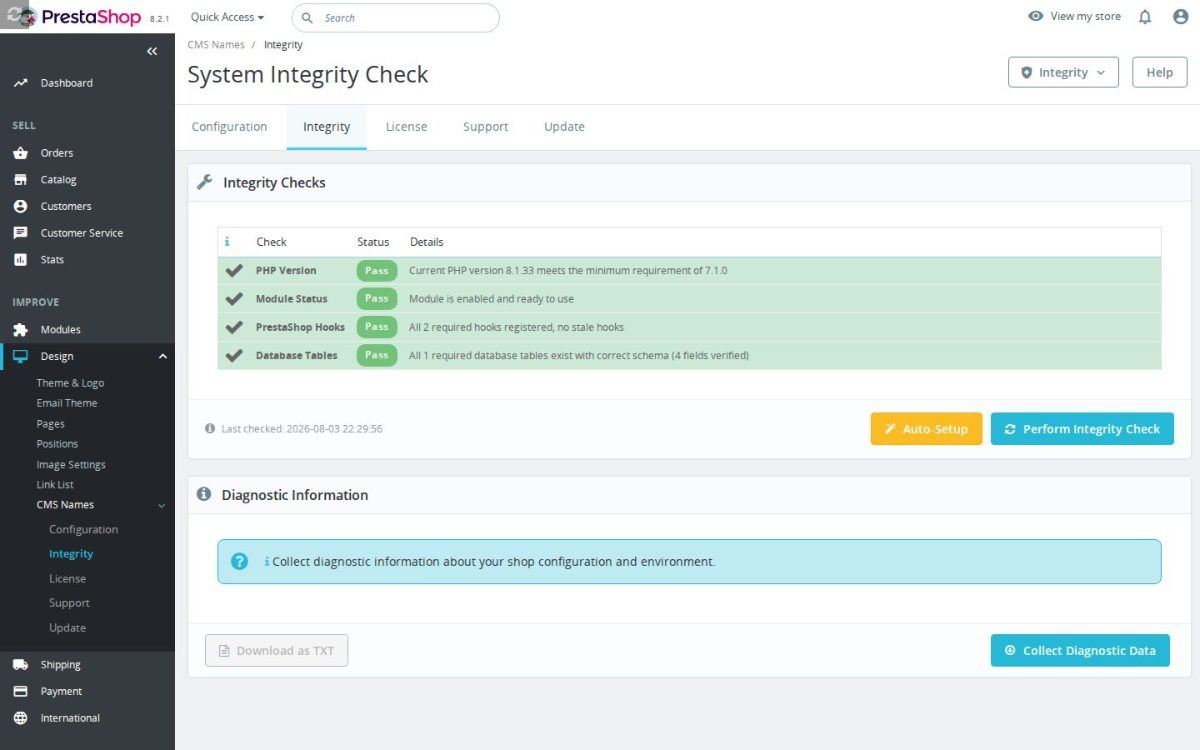
Task: Click the Payment card icon
Action: [20, 691]
